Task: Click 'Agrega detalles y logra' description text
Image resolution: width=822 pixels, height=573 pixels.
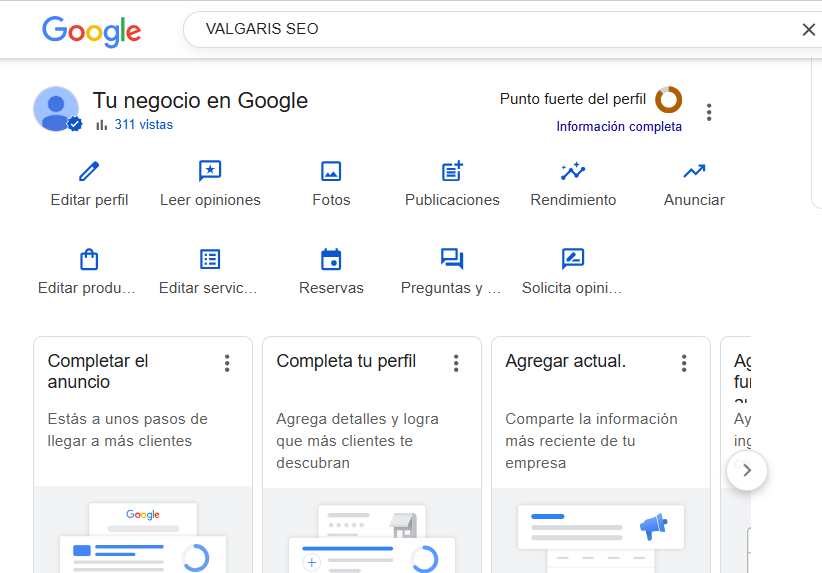Action: point(358,419)
